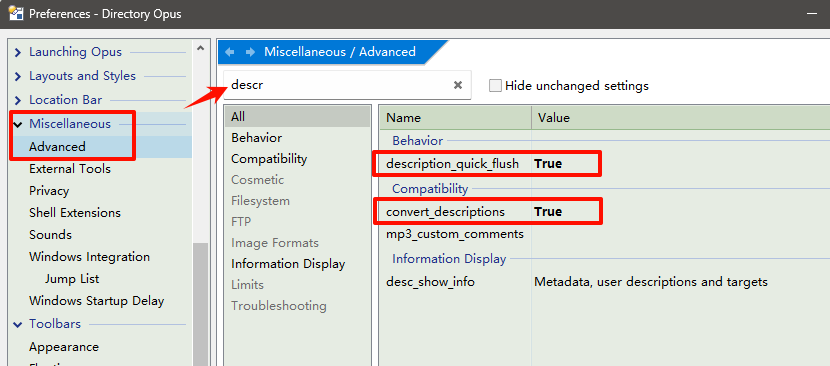This screenshot has width=830, height=366.
Task: Select the All filter category
Action: coord(297,117)
